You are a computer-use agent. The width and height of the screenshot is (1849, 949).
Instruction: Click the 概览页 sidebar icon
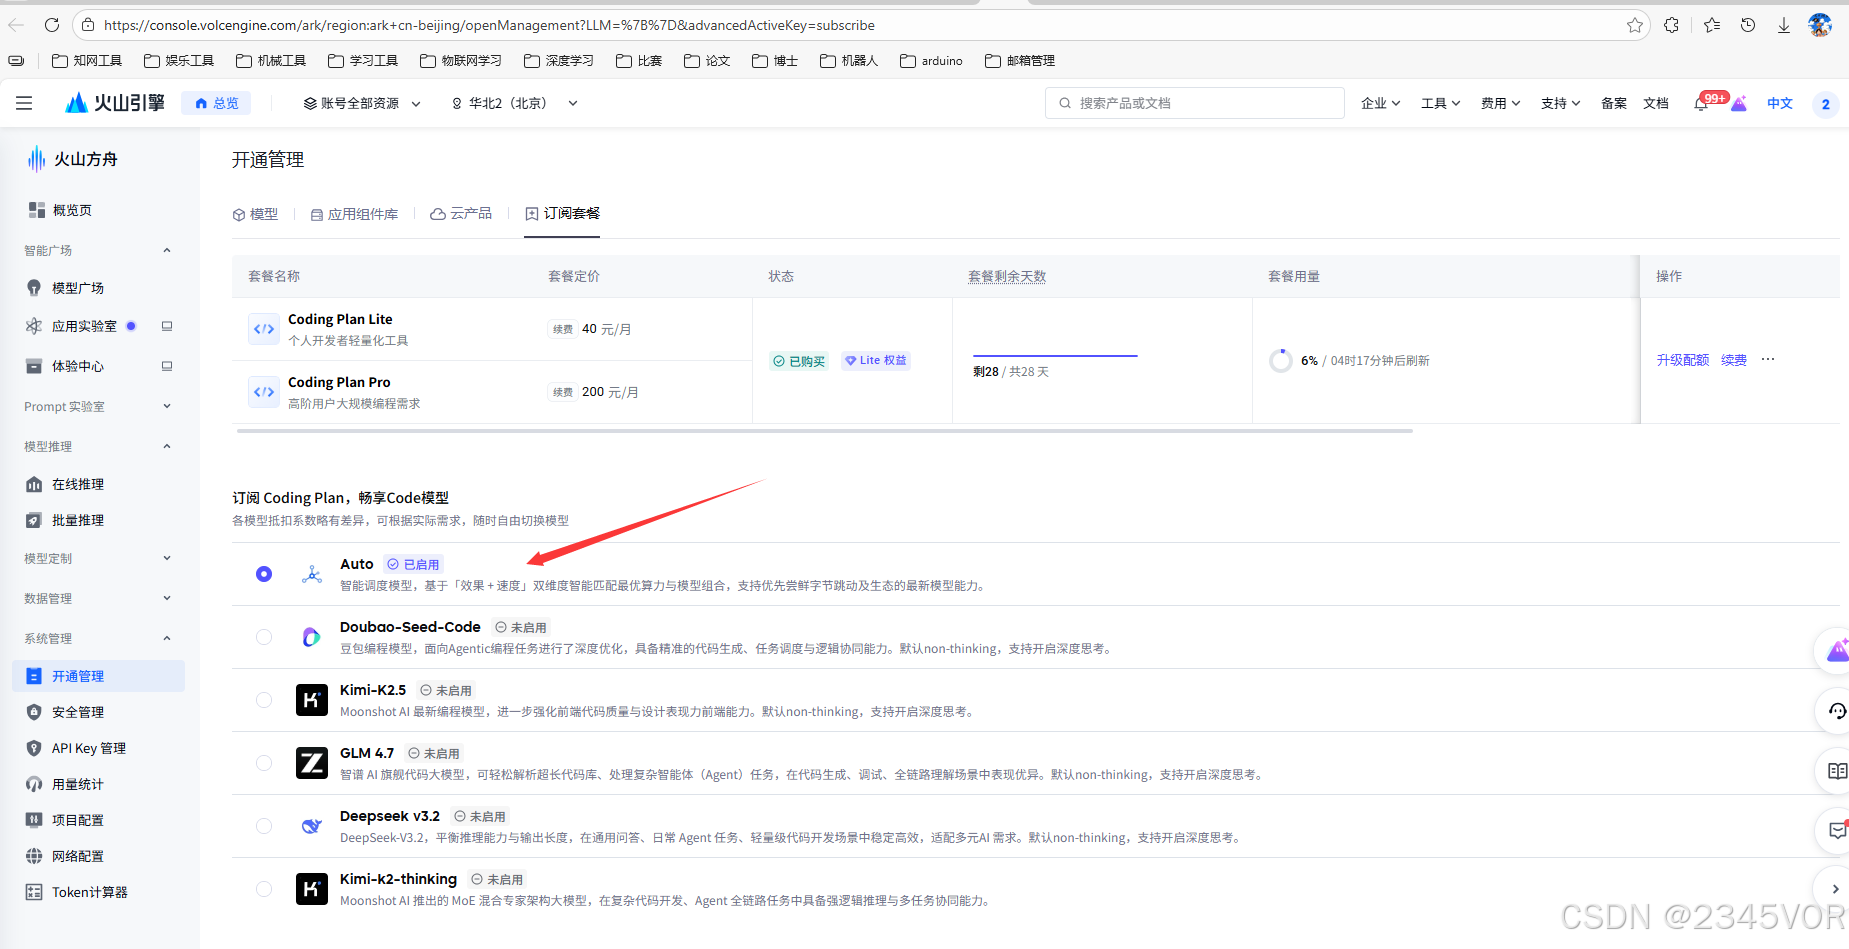(x=36, y=210)
